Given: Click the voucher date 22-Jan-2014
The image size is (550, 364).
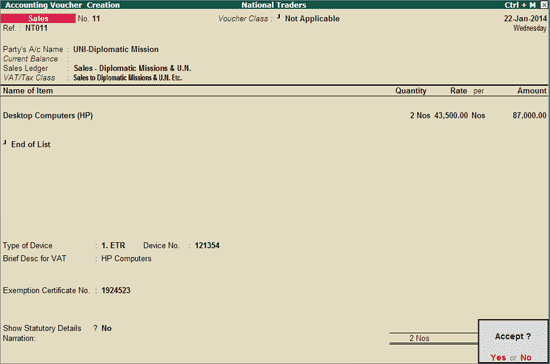Looking at the screenshot, I should click(525, 18).
